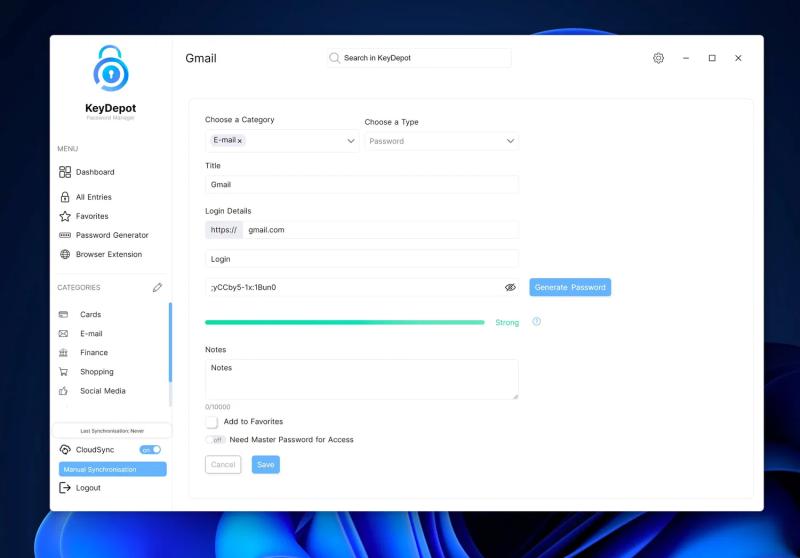Viewport: 800px width, 558px height.
Task: Click the Social Media thumbs-up icon
Action: point(63,391)
